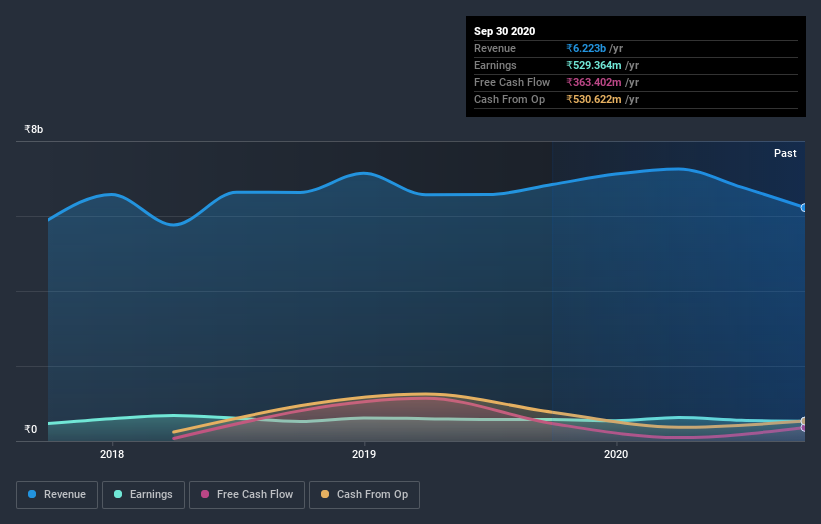The height and width of the screenshot is (524, 821).
Task: Click the 2019 axis label
Action: tap(364, 454)
